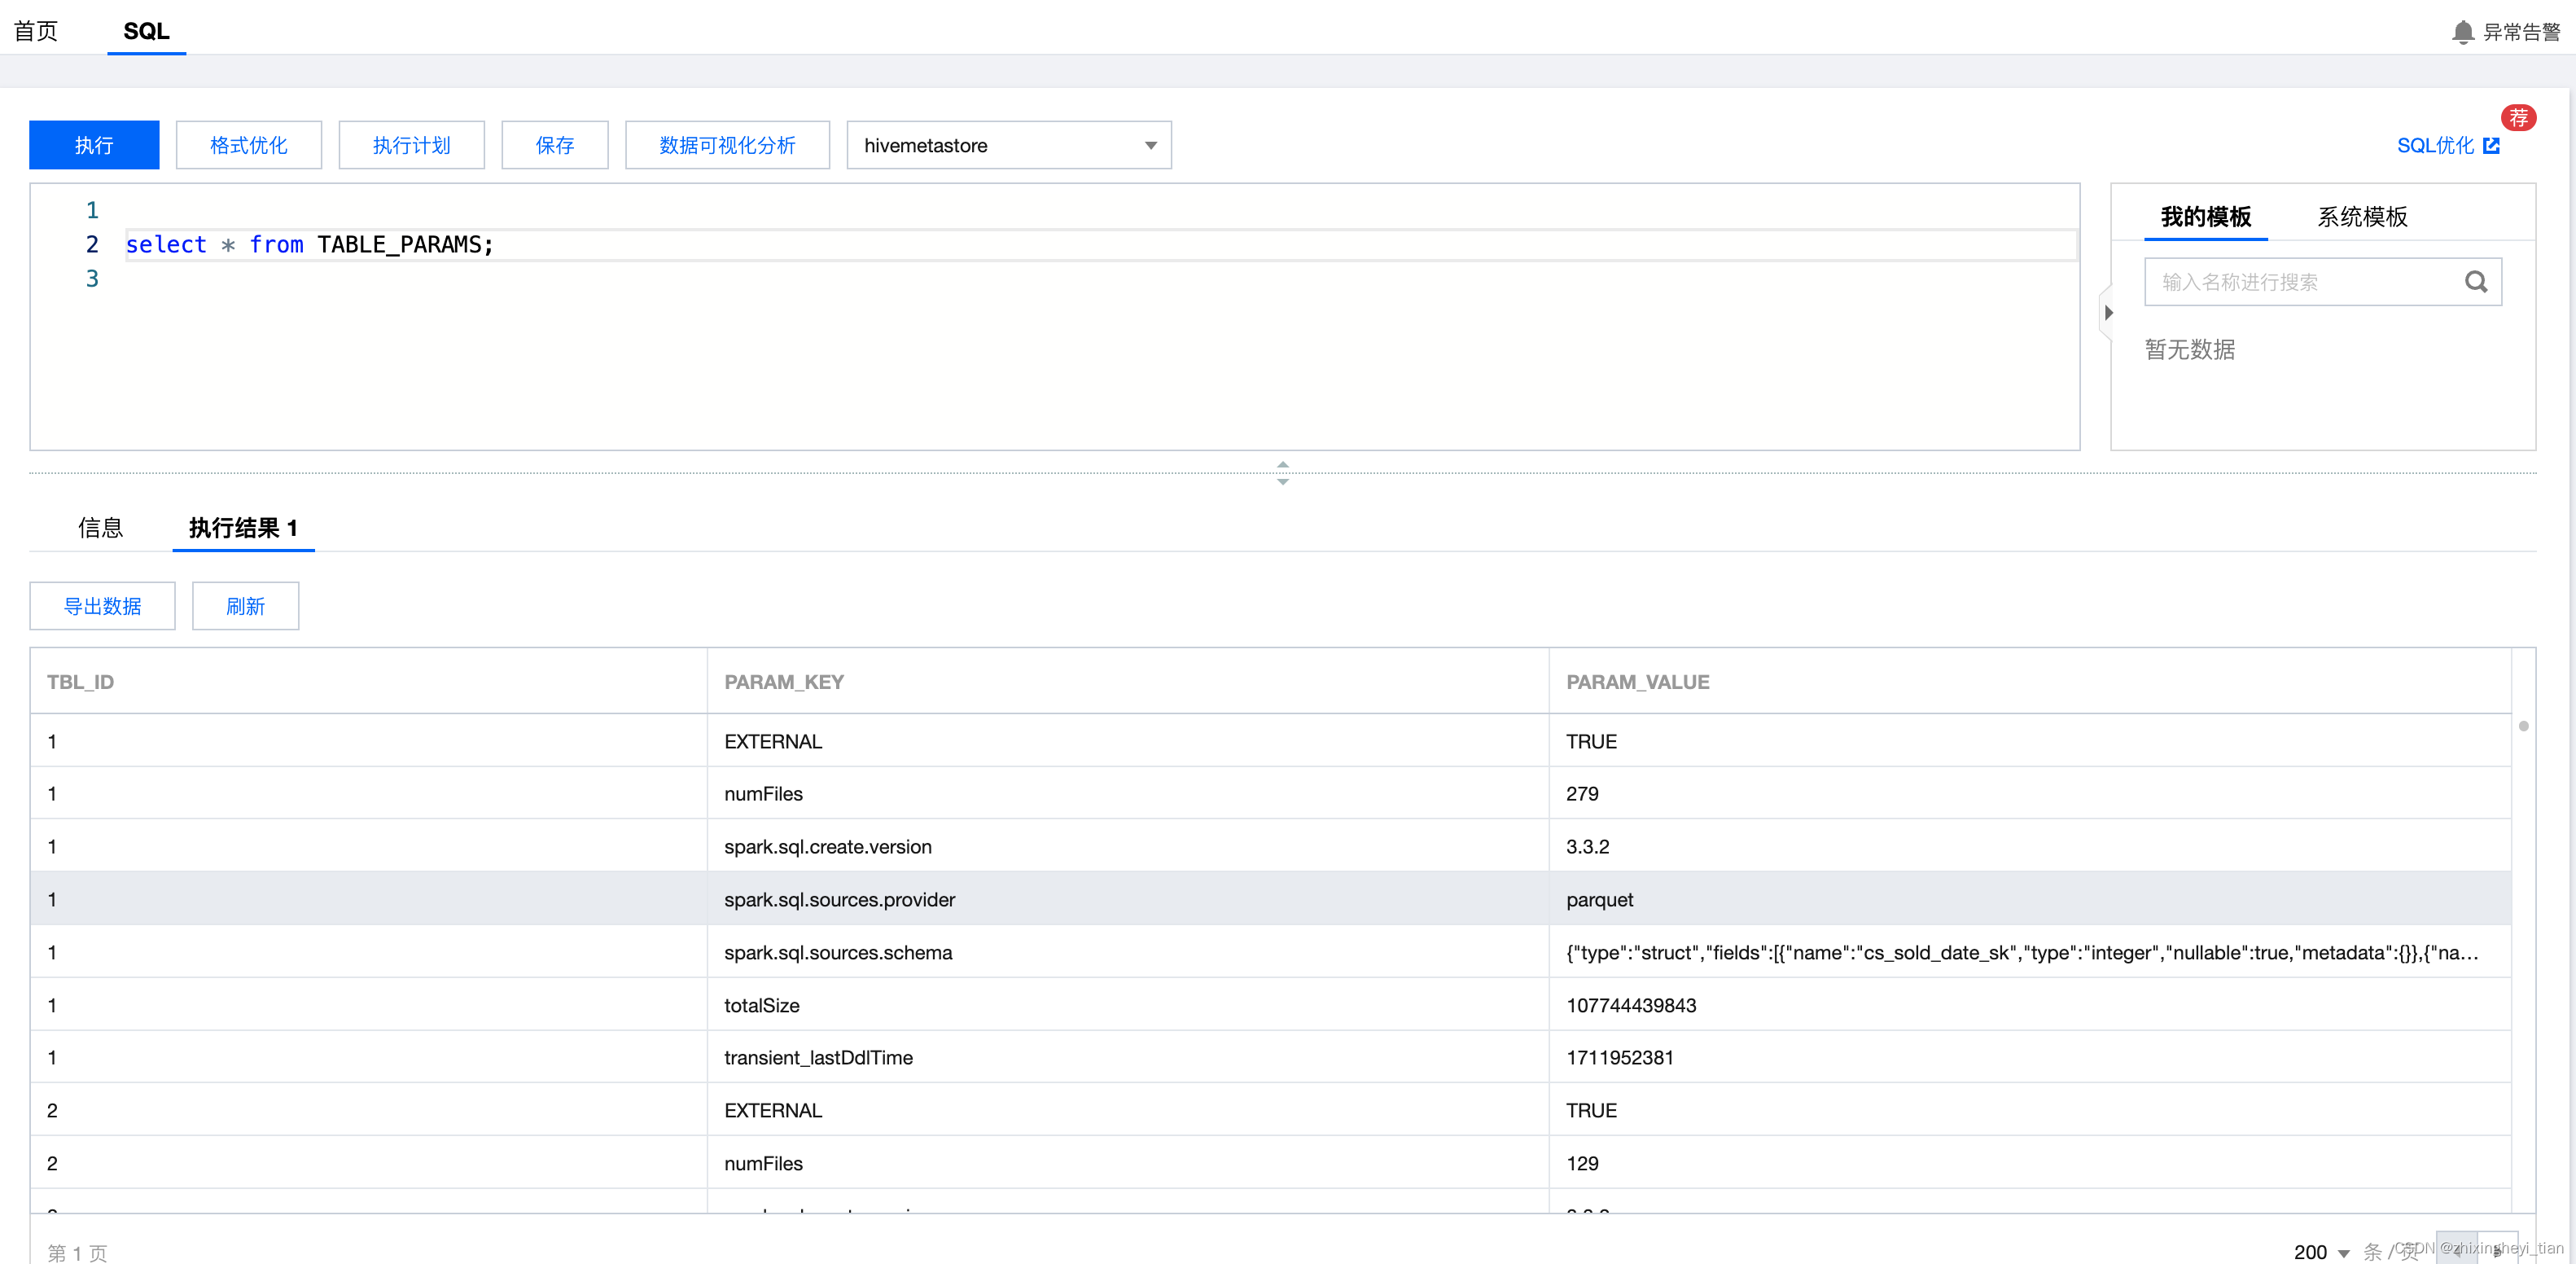This screenshot has width=2576, height=1264.
Task: Click the red 荐 badge
Action: (2518, 118)
